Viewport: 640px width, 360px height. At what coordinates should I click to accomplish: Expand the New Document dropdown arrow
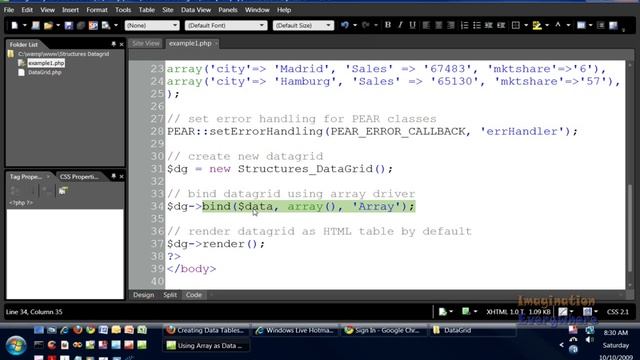click(24, 25)
